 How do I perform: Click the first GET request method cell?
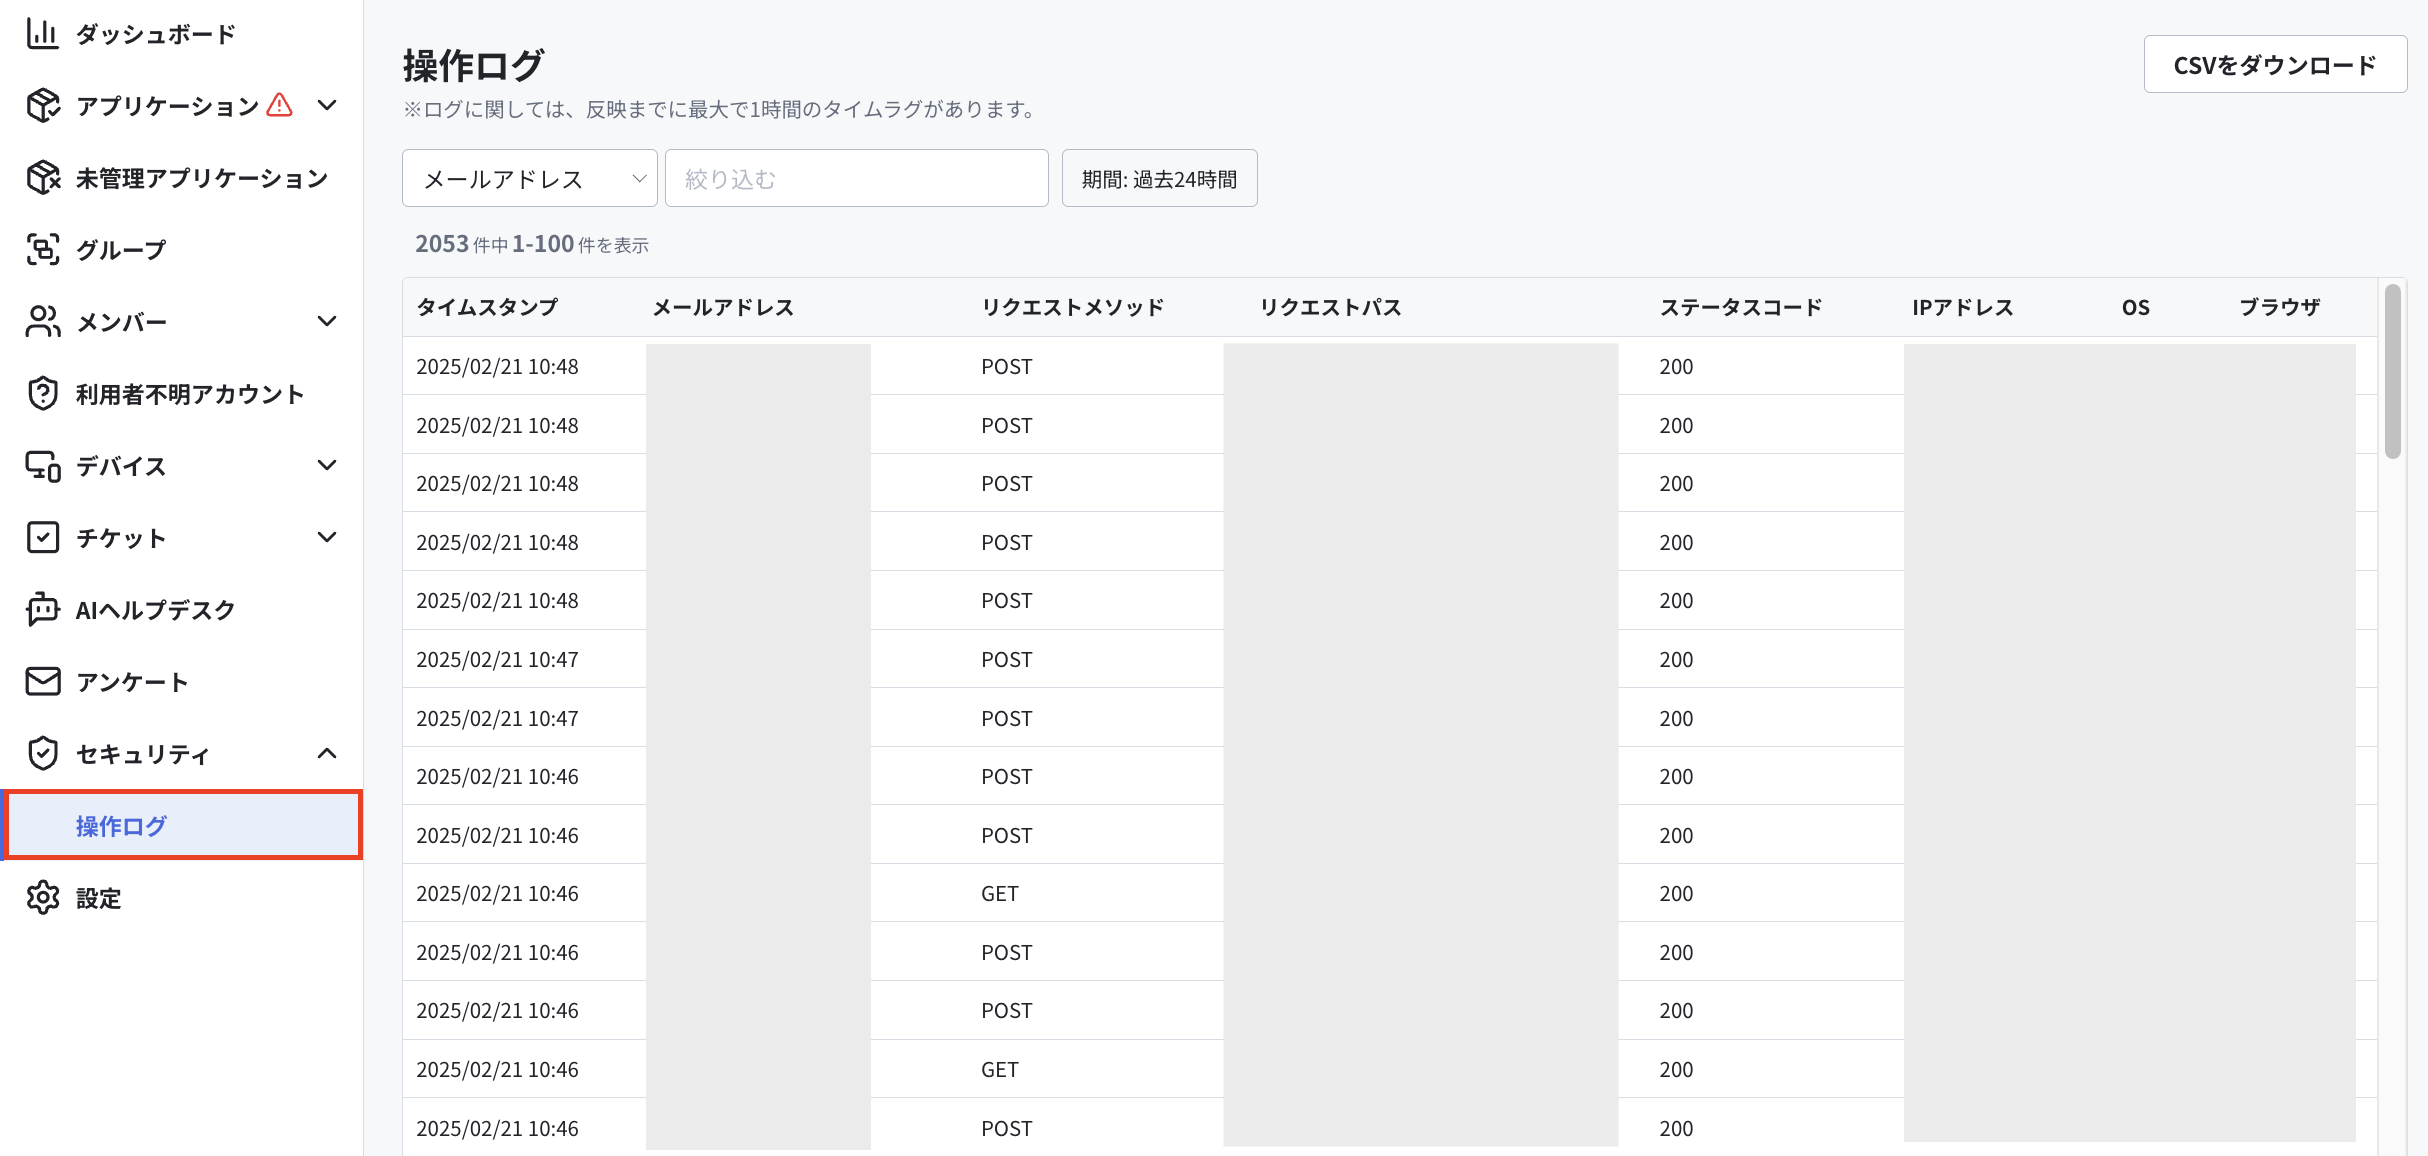pos(1000,893)
